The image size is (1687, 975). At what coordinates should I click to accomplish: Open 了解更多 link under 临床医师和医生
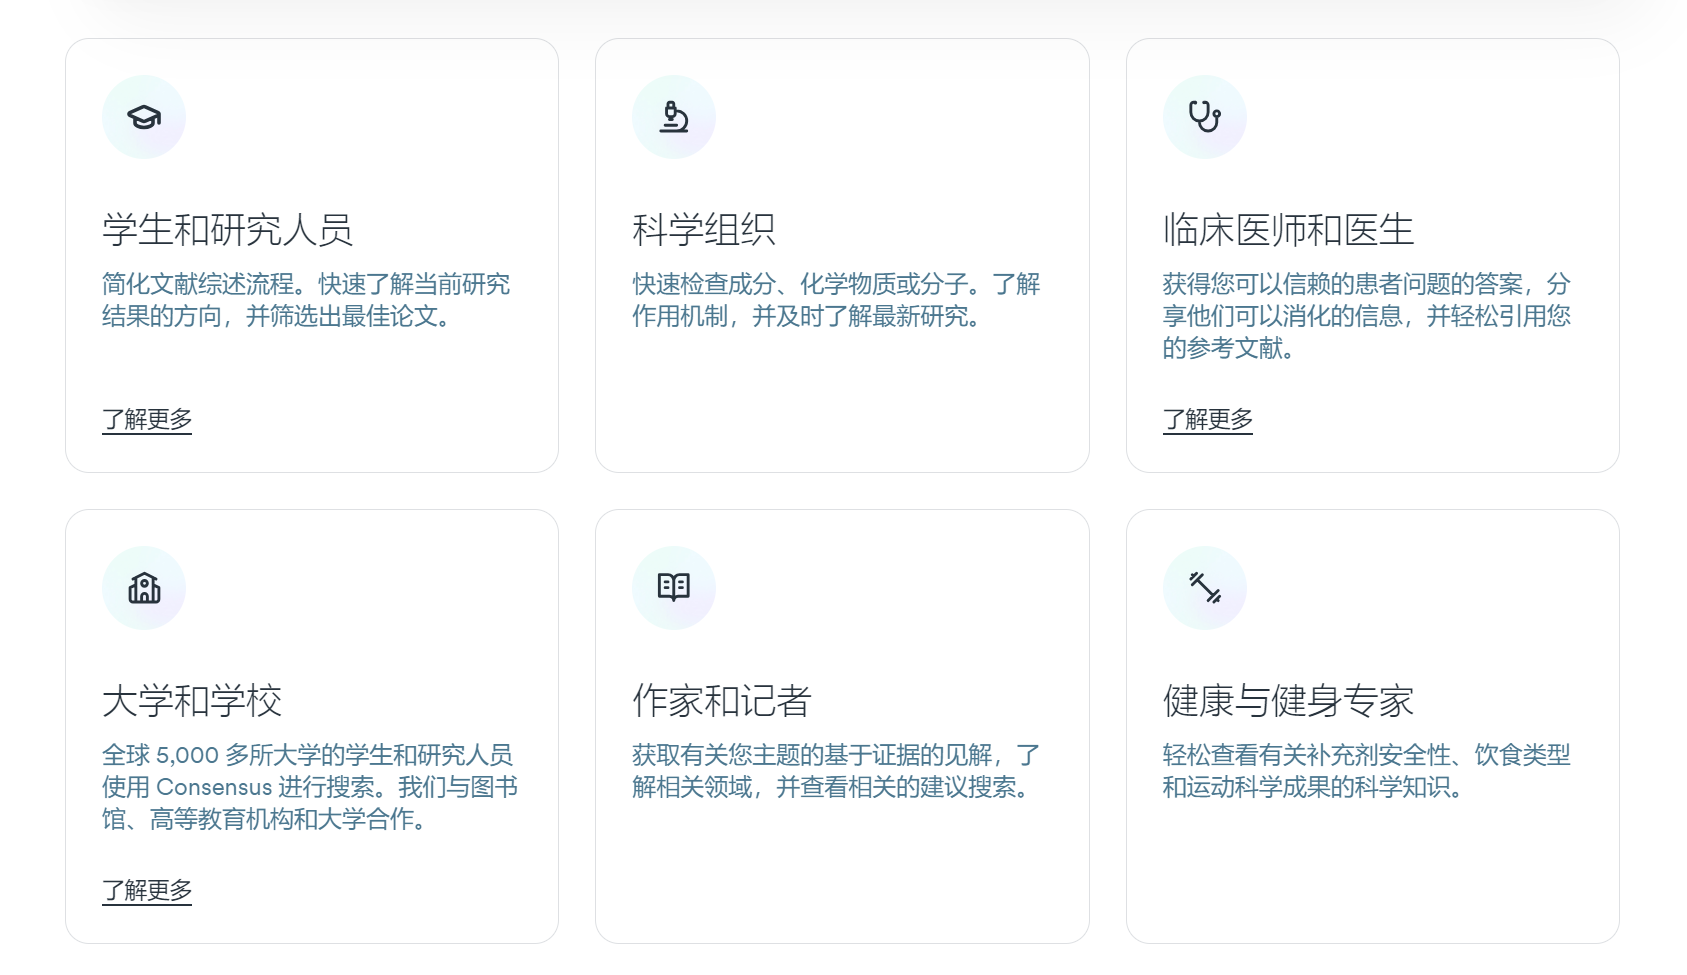1207,419
